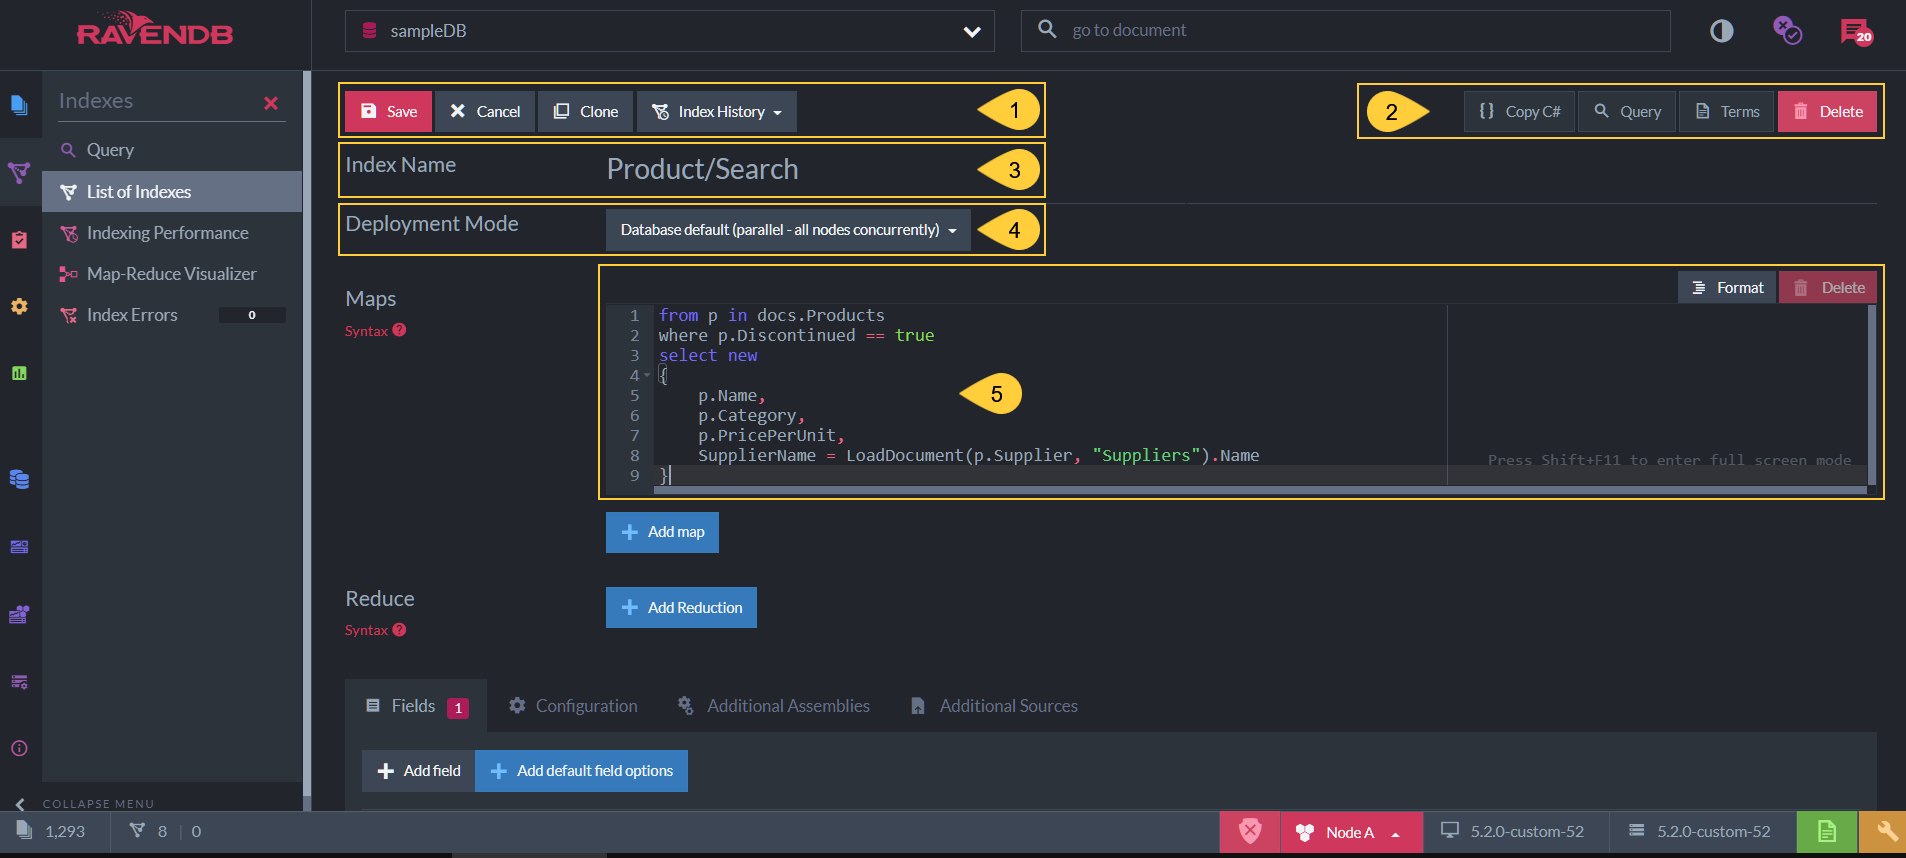Open the Running queries sidebar icon
1906x858 pixels.
[x=19, y=682]
